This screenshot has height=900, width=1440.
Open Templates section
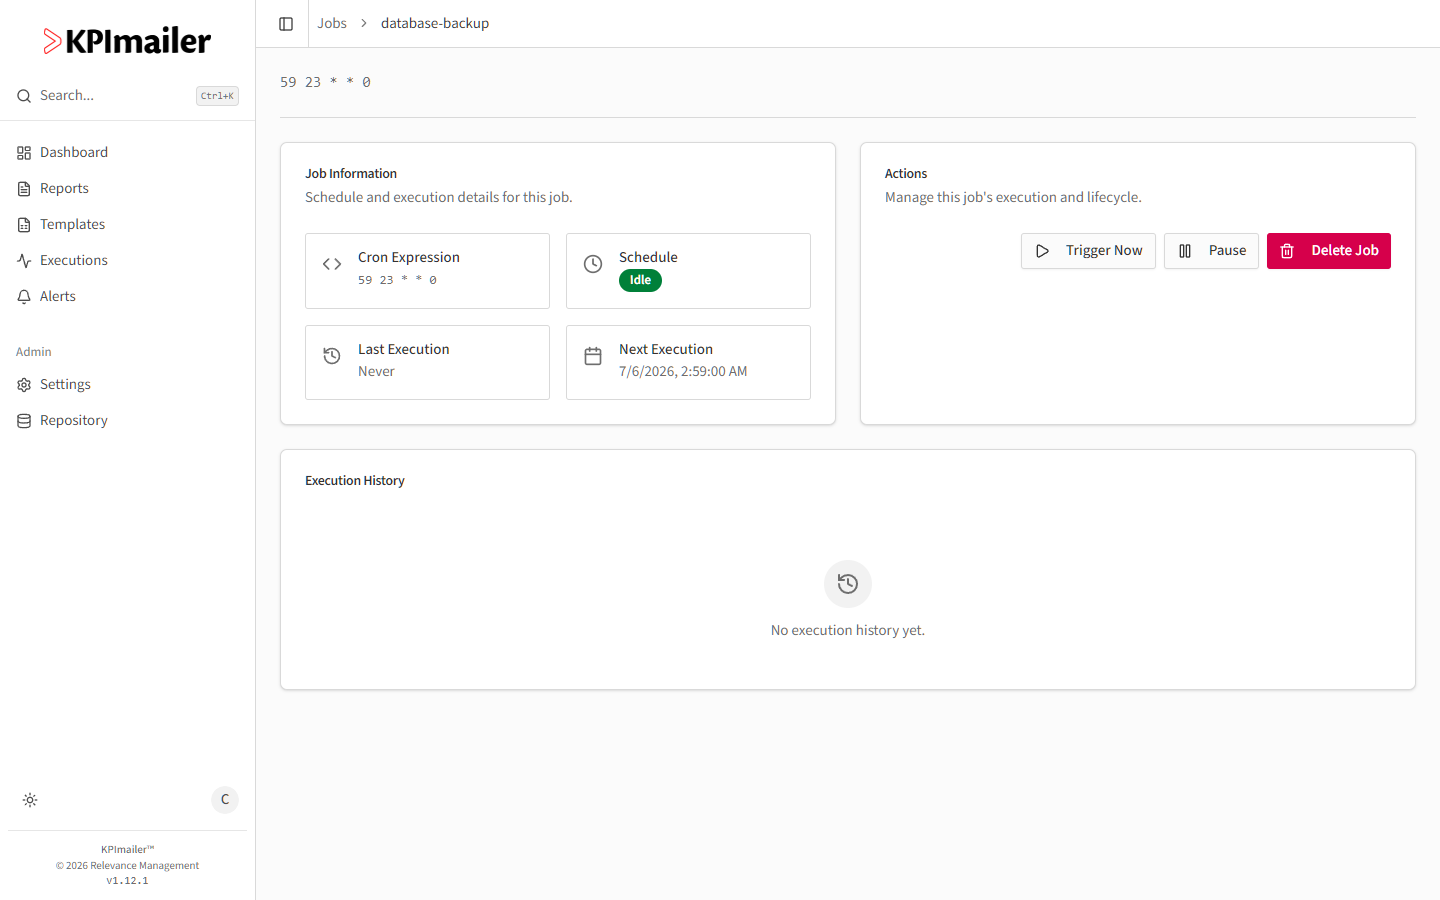coord(127,224)
